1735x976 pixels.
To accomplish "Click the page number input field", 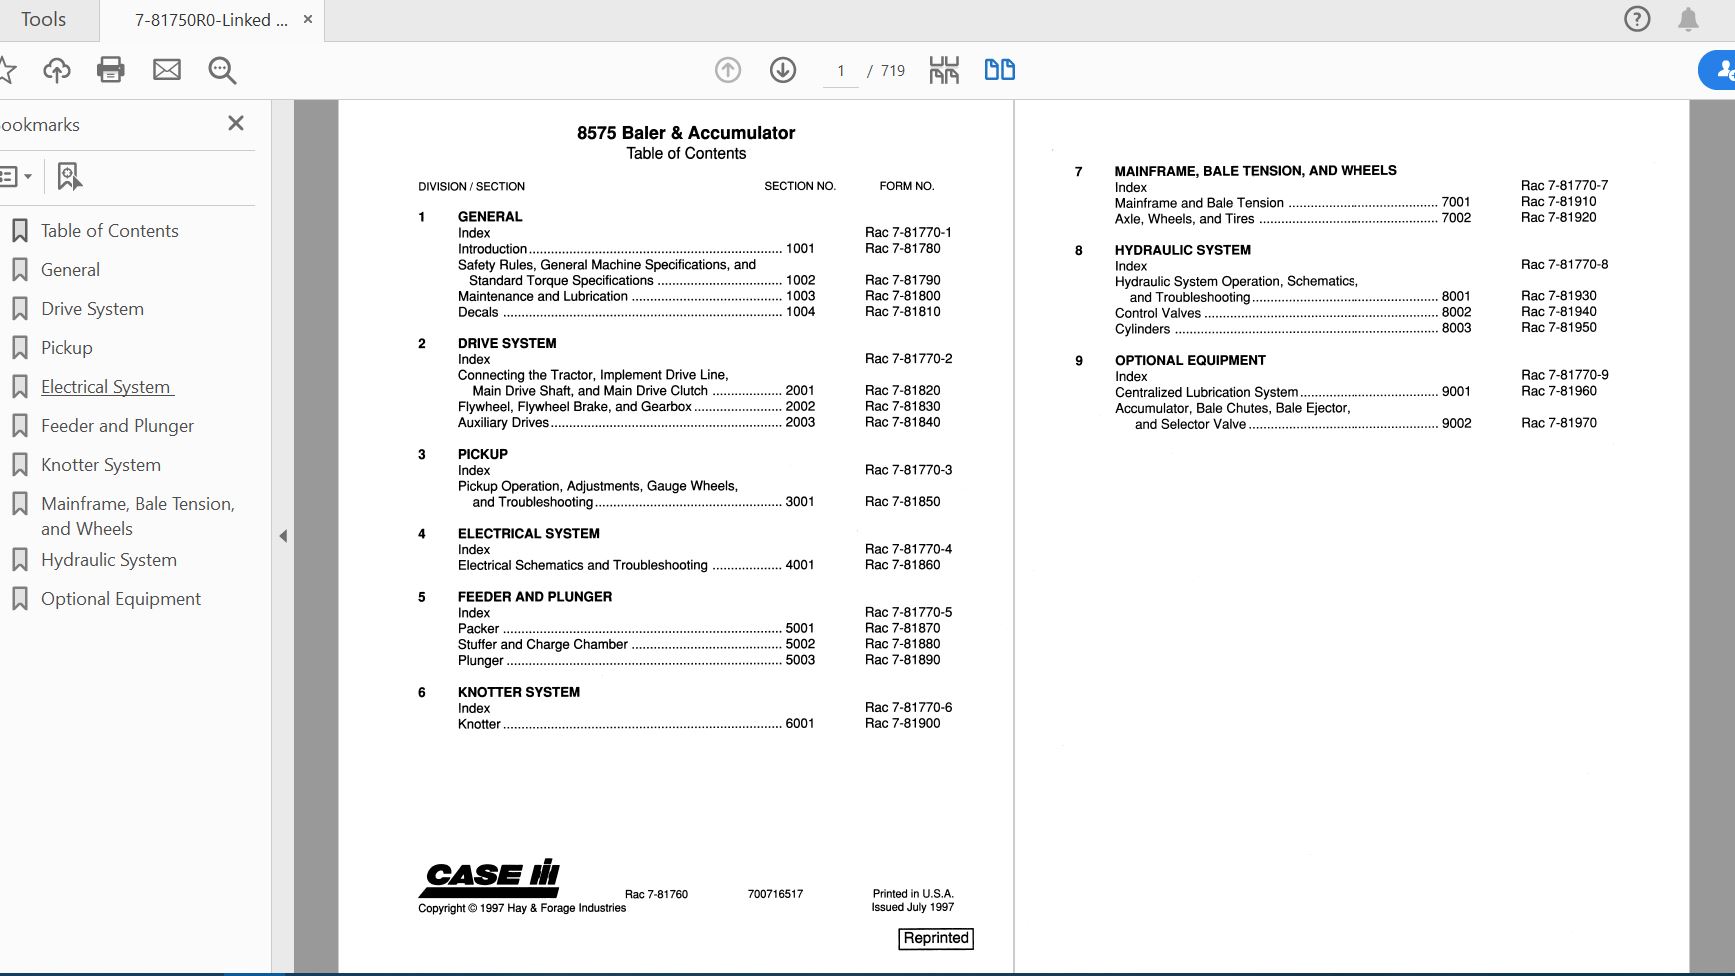I will [x=841, y=70].
